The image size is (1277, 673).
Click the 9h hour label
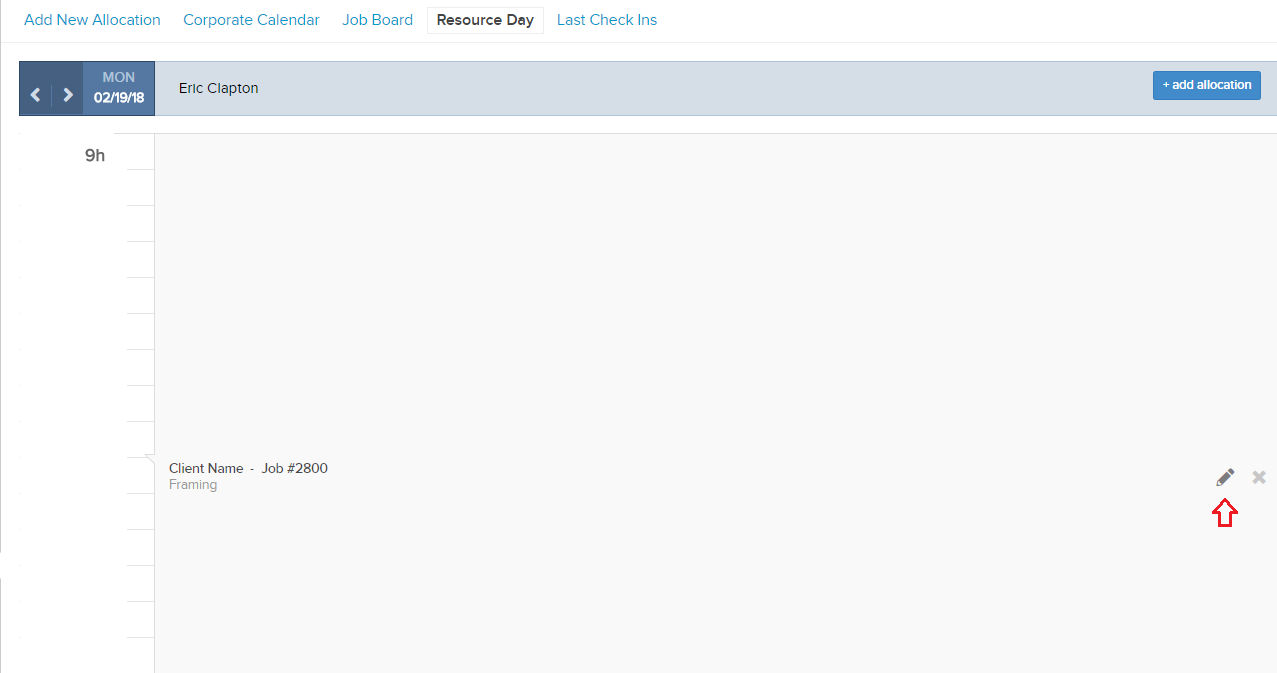[x=95, y=155]
